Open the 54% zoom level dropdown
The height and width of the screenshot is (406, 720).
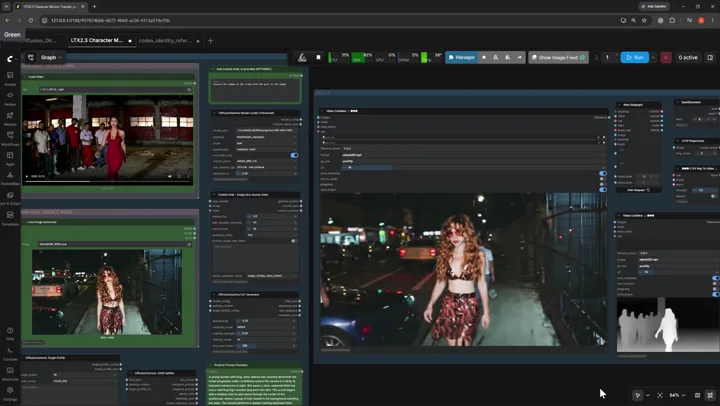(677, 395)
